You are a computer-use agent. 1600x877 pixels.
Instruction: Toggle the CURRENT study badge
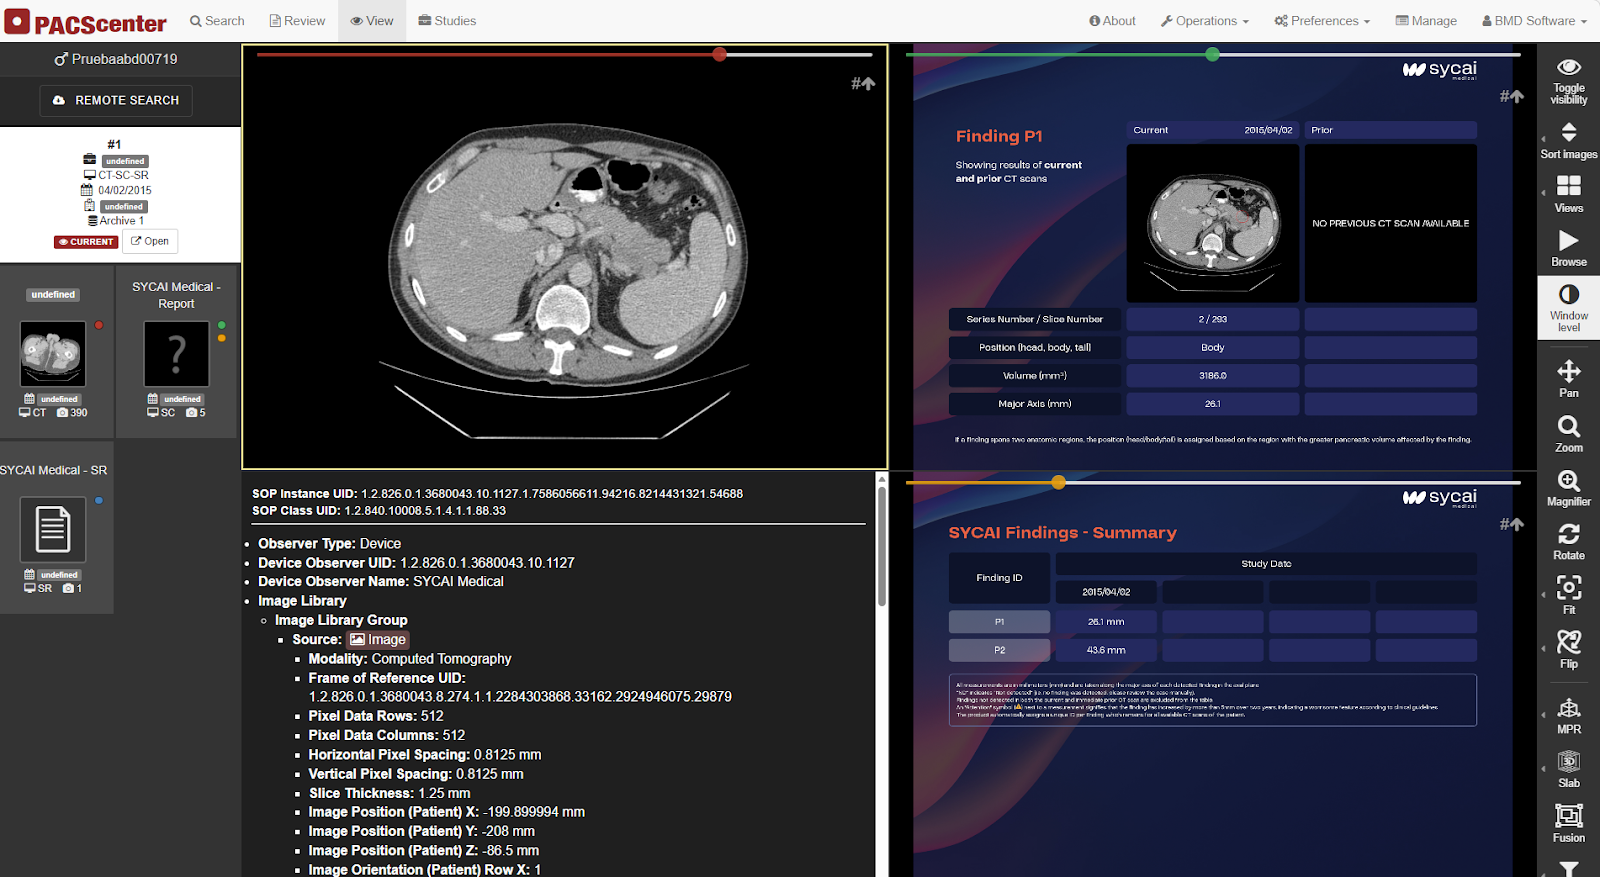(x=86, y=242)
